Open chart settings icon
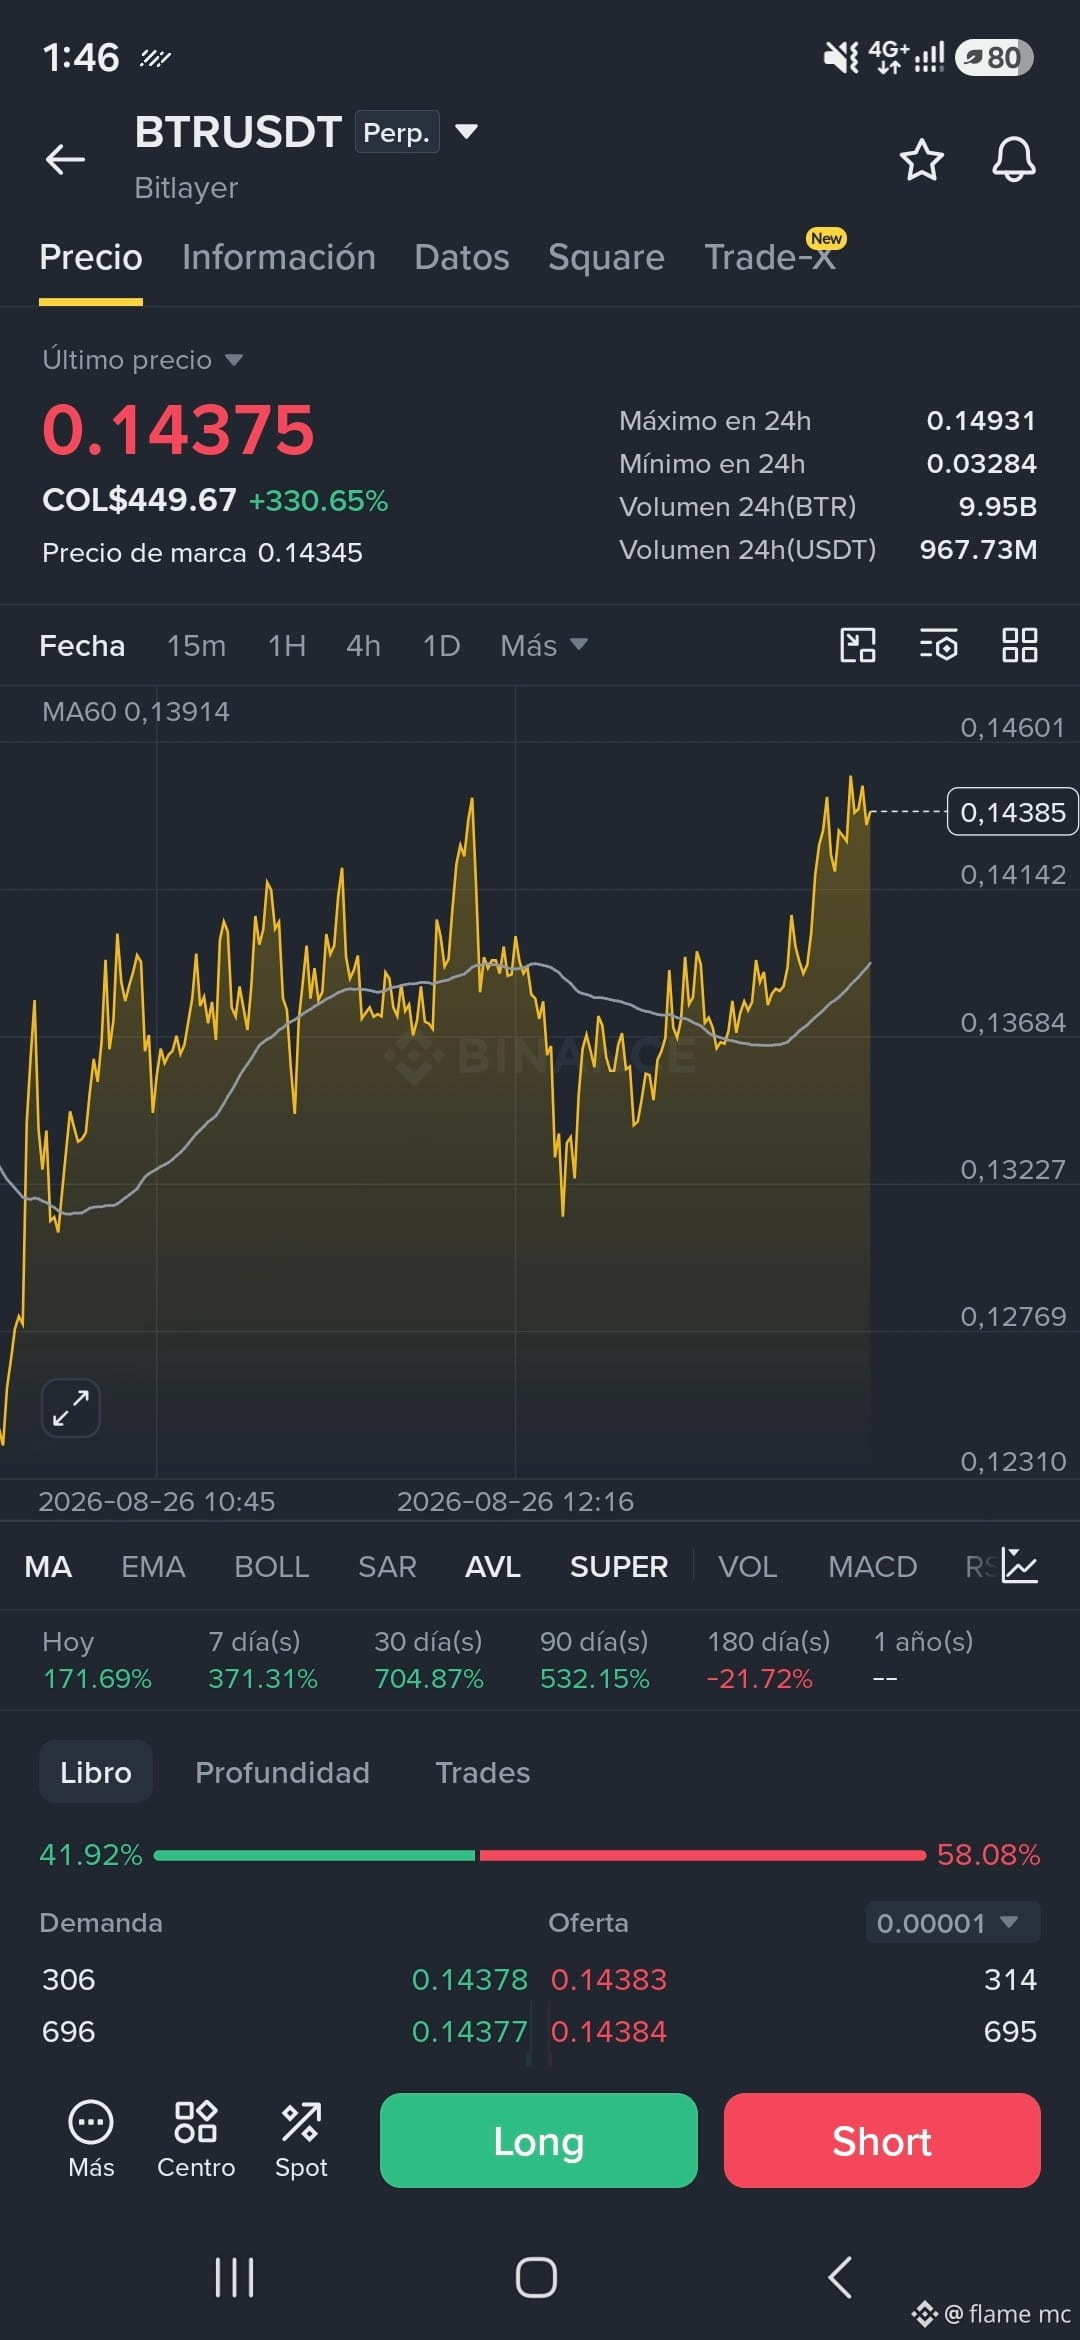This screenshot has height=2340, width=1080. tap(938, 645)
